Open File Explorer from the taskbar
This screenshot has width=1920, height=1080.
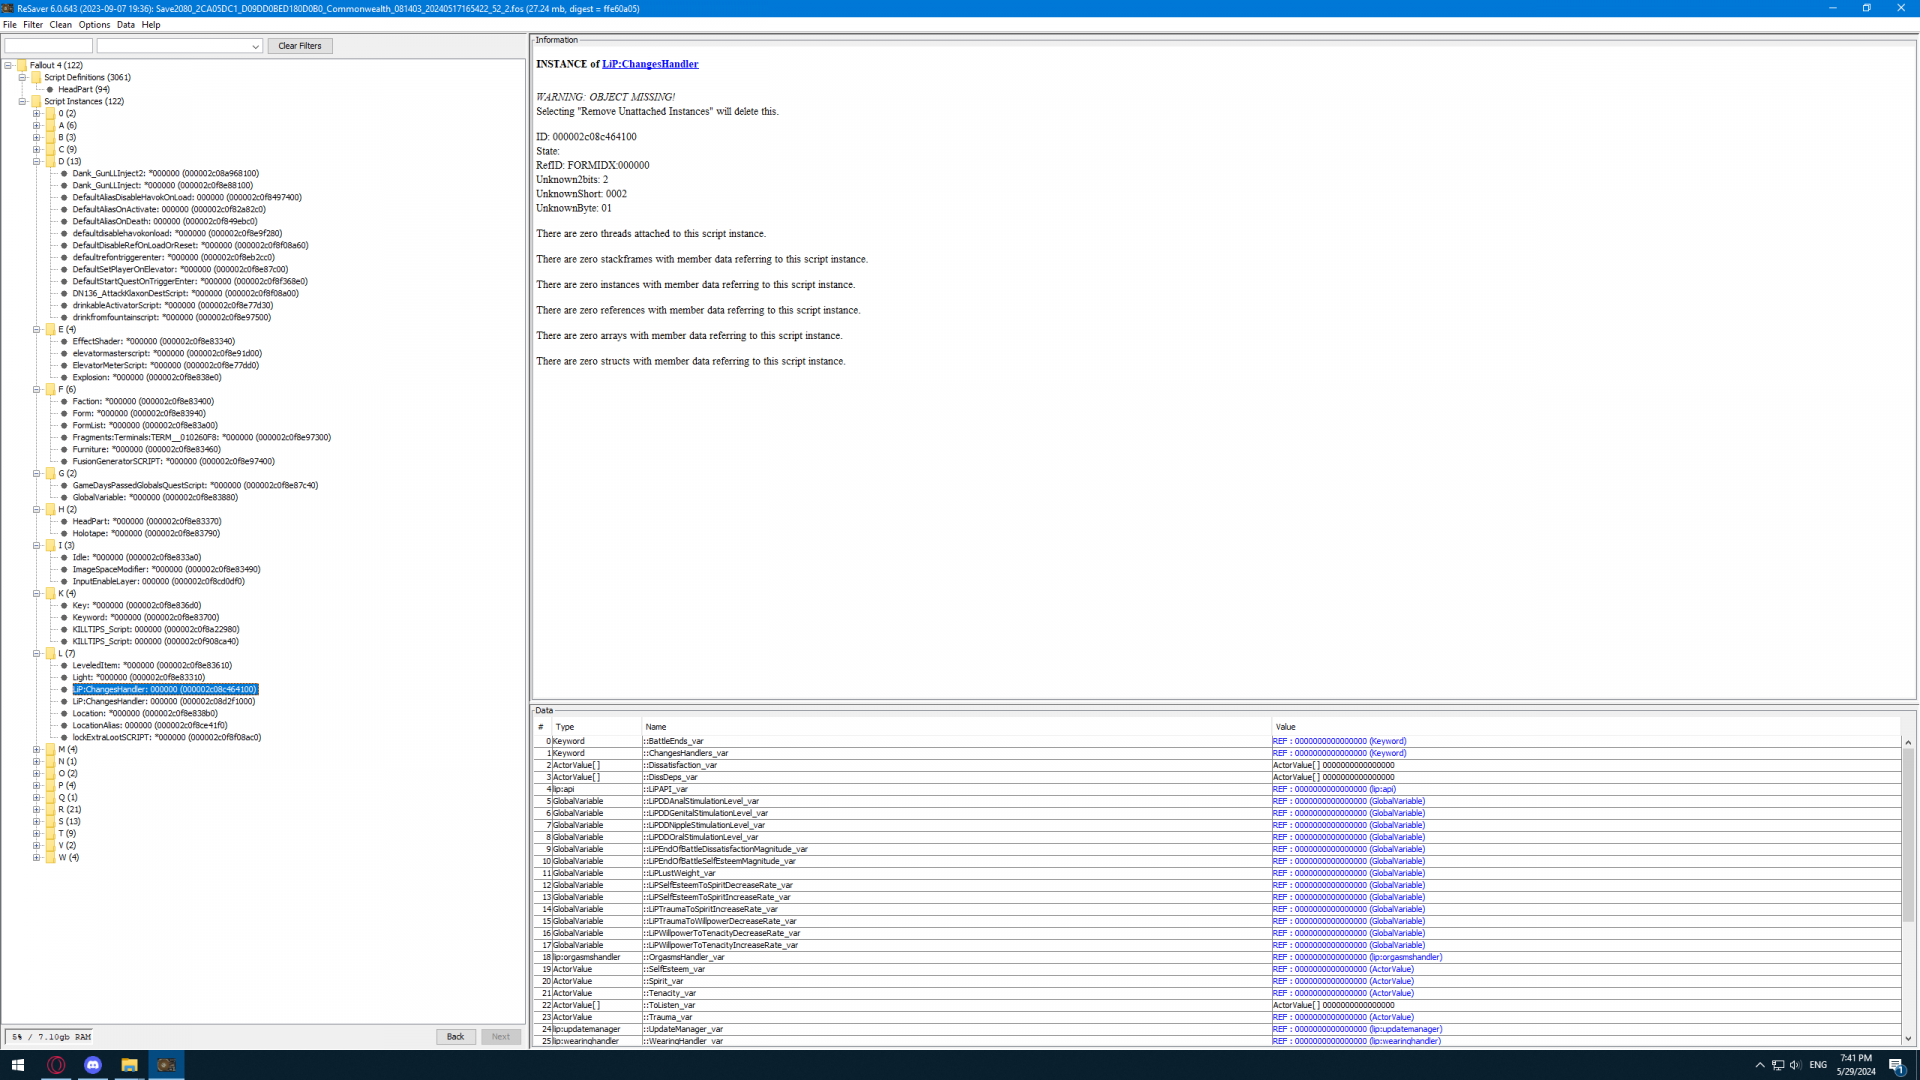tap(129, 1065)
